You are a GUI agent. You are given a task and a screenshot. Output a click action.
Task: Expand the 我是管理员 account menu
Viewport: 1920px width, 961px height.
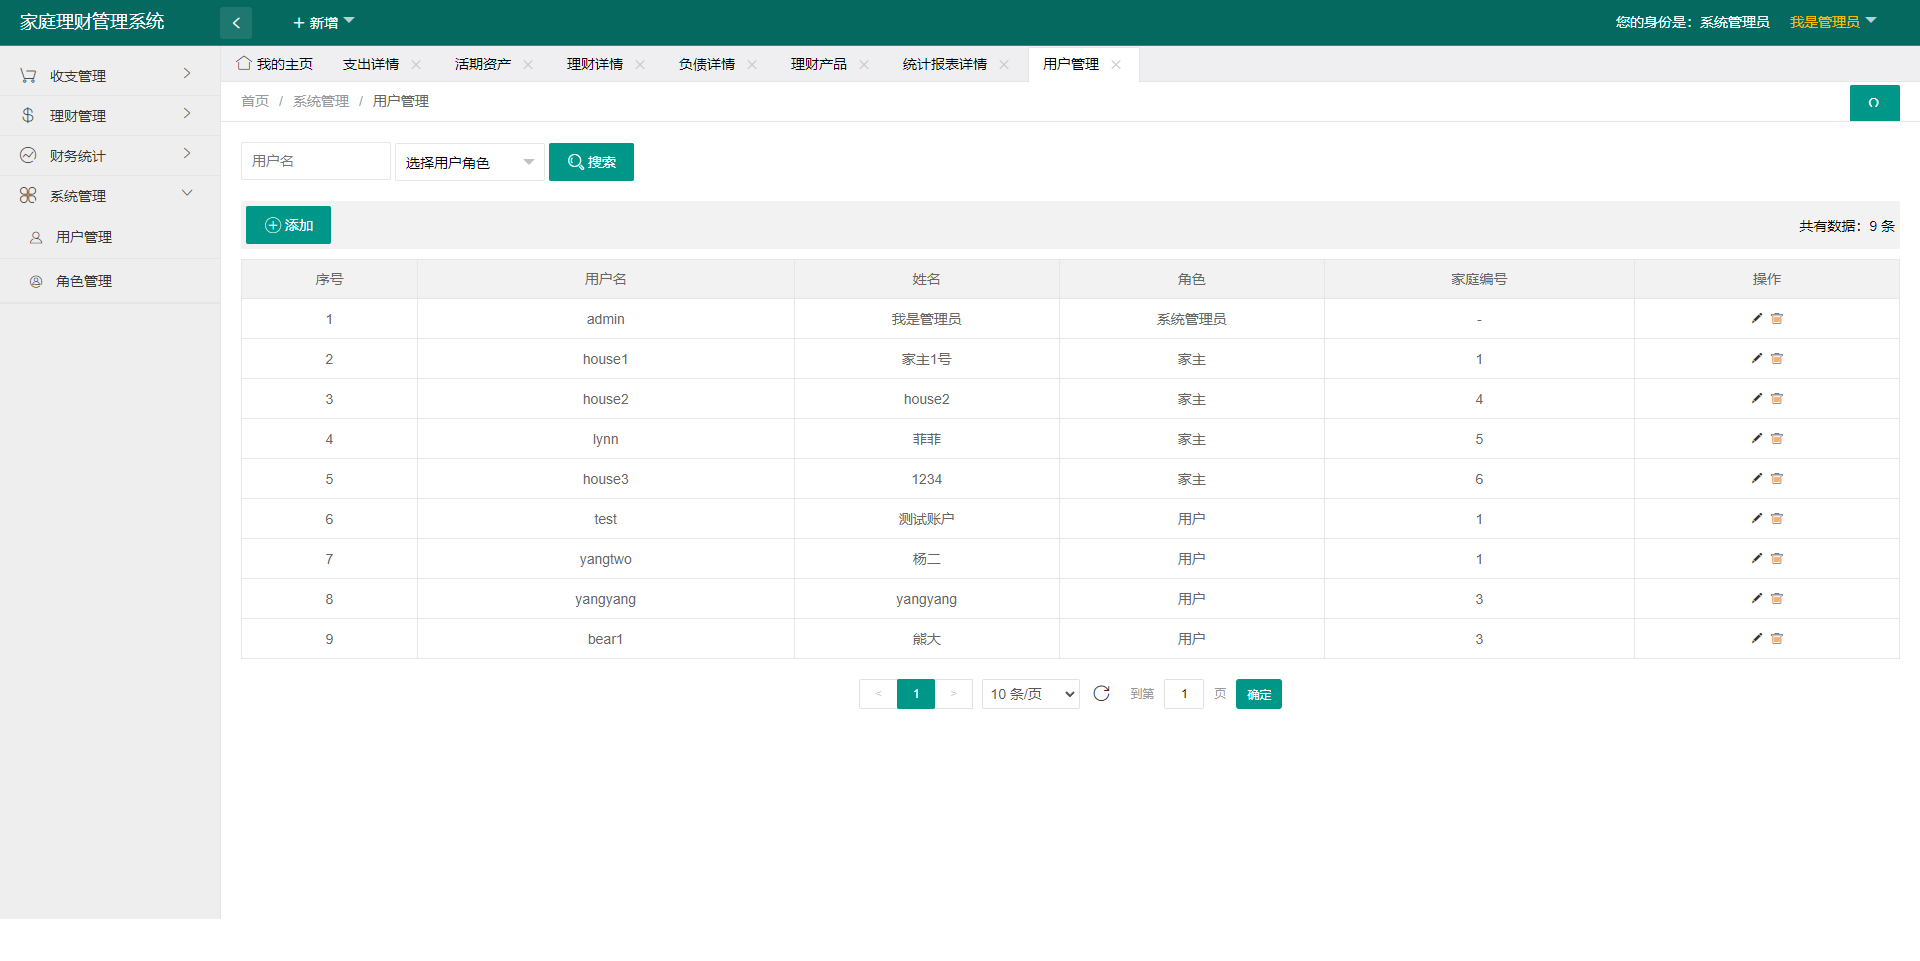point(1832,22)
